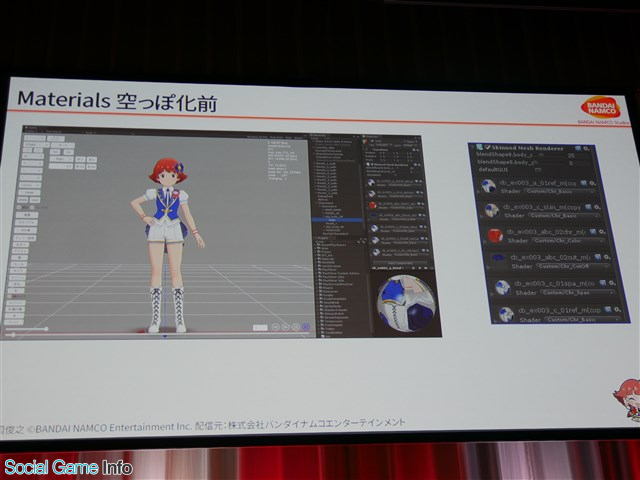Open Shader dropdown showing Custom/Chr_Span

tap(578, 293)
